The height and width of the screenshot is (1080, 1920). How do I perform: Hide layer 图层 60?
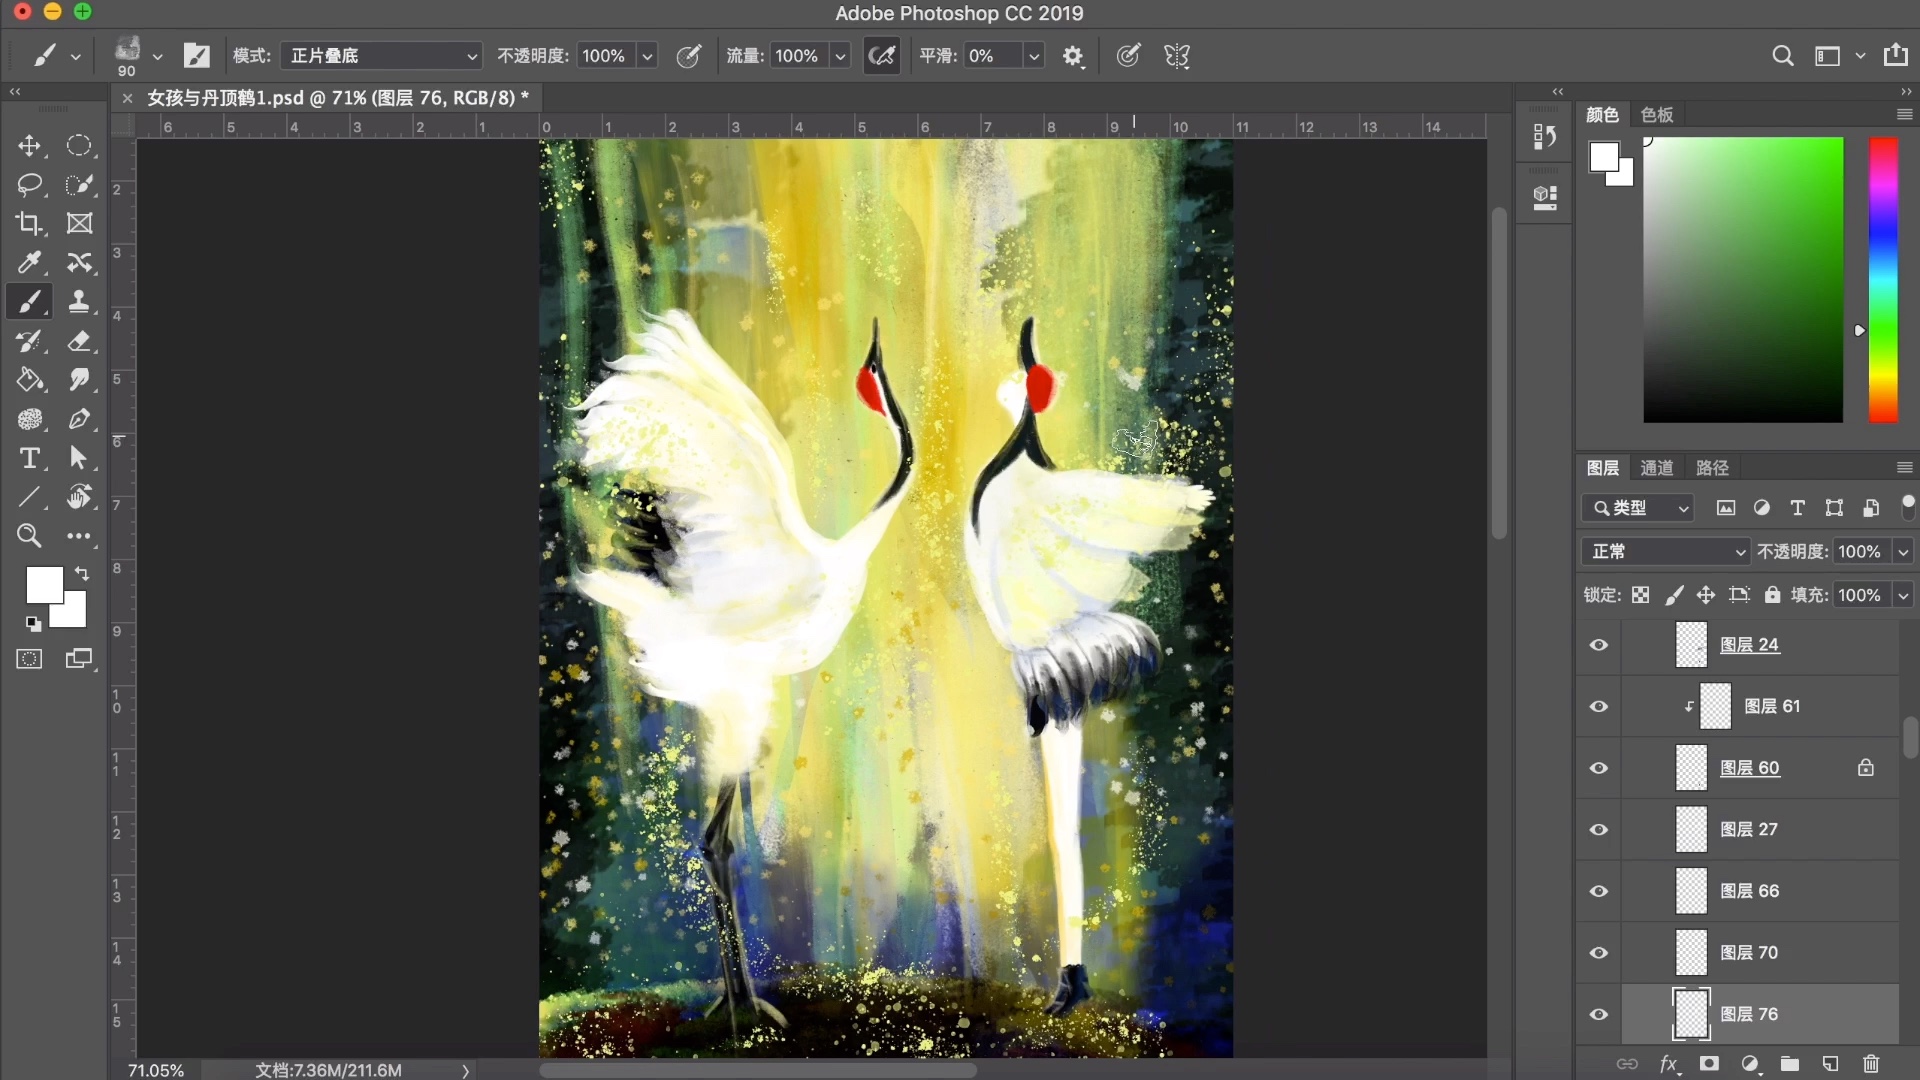[1599, 768]
